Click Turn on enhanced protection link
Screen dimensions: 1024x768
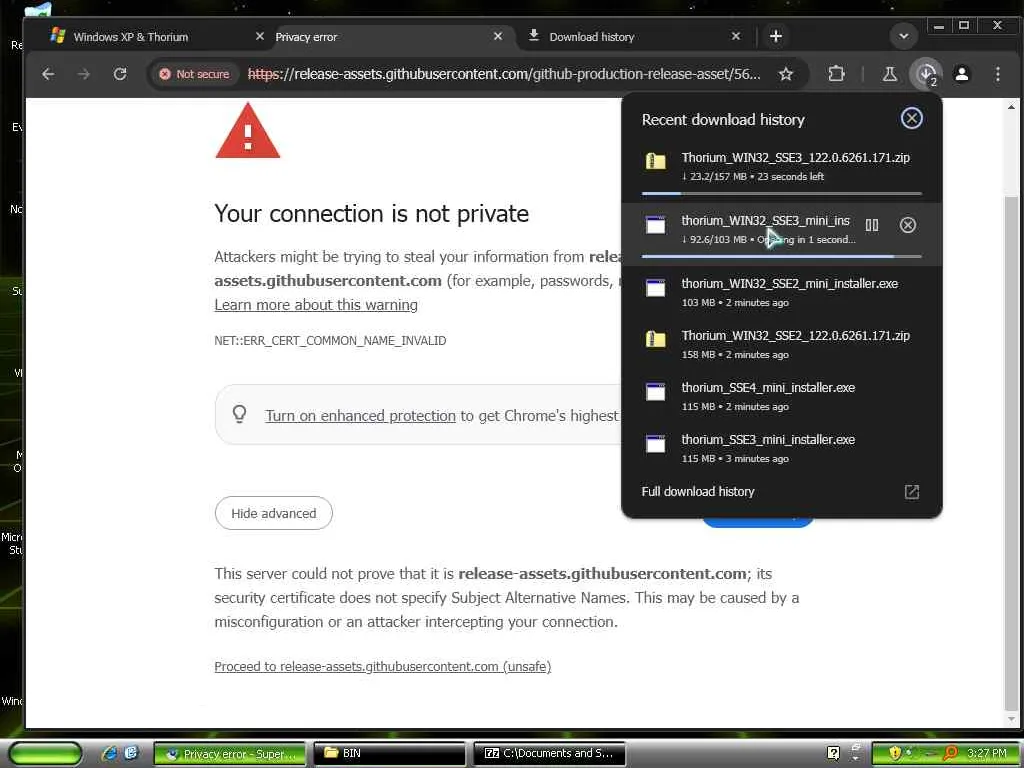tap(360, 416)
